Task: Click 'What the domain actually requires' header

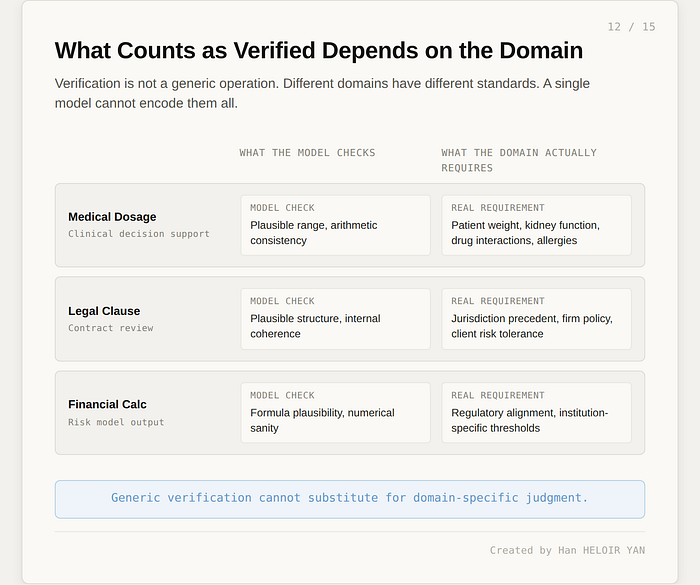Action: [x=519, y=160]
